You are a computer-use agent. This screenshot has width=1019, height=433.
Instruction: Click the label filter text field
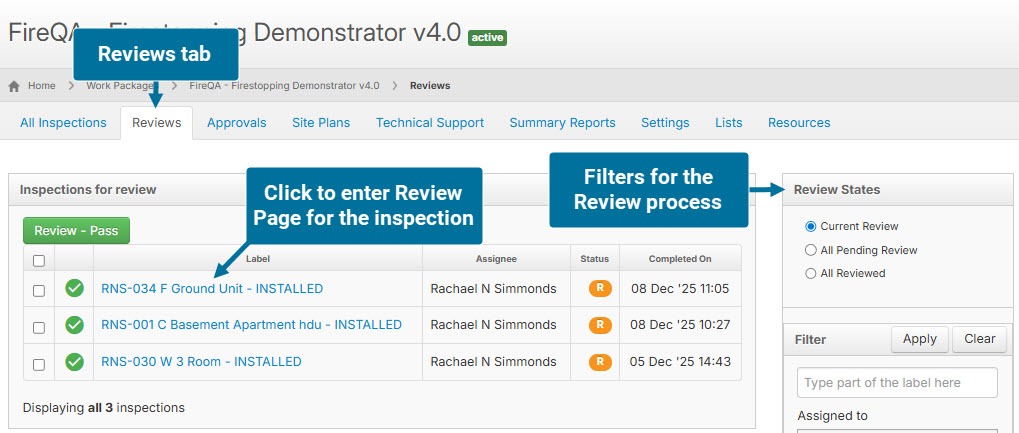point(897,383)
